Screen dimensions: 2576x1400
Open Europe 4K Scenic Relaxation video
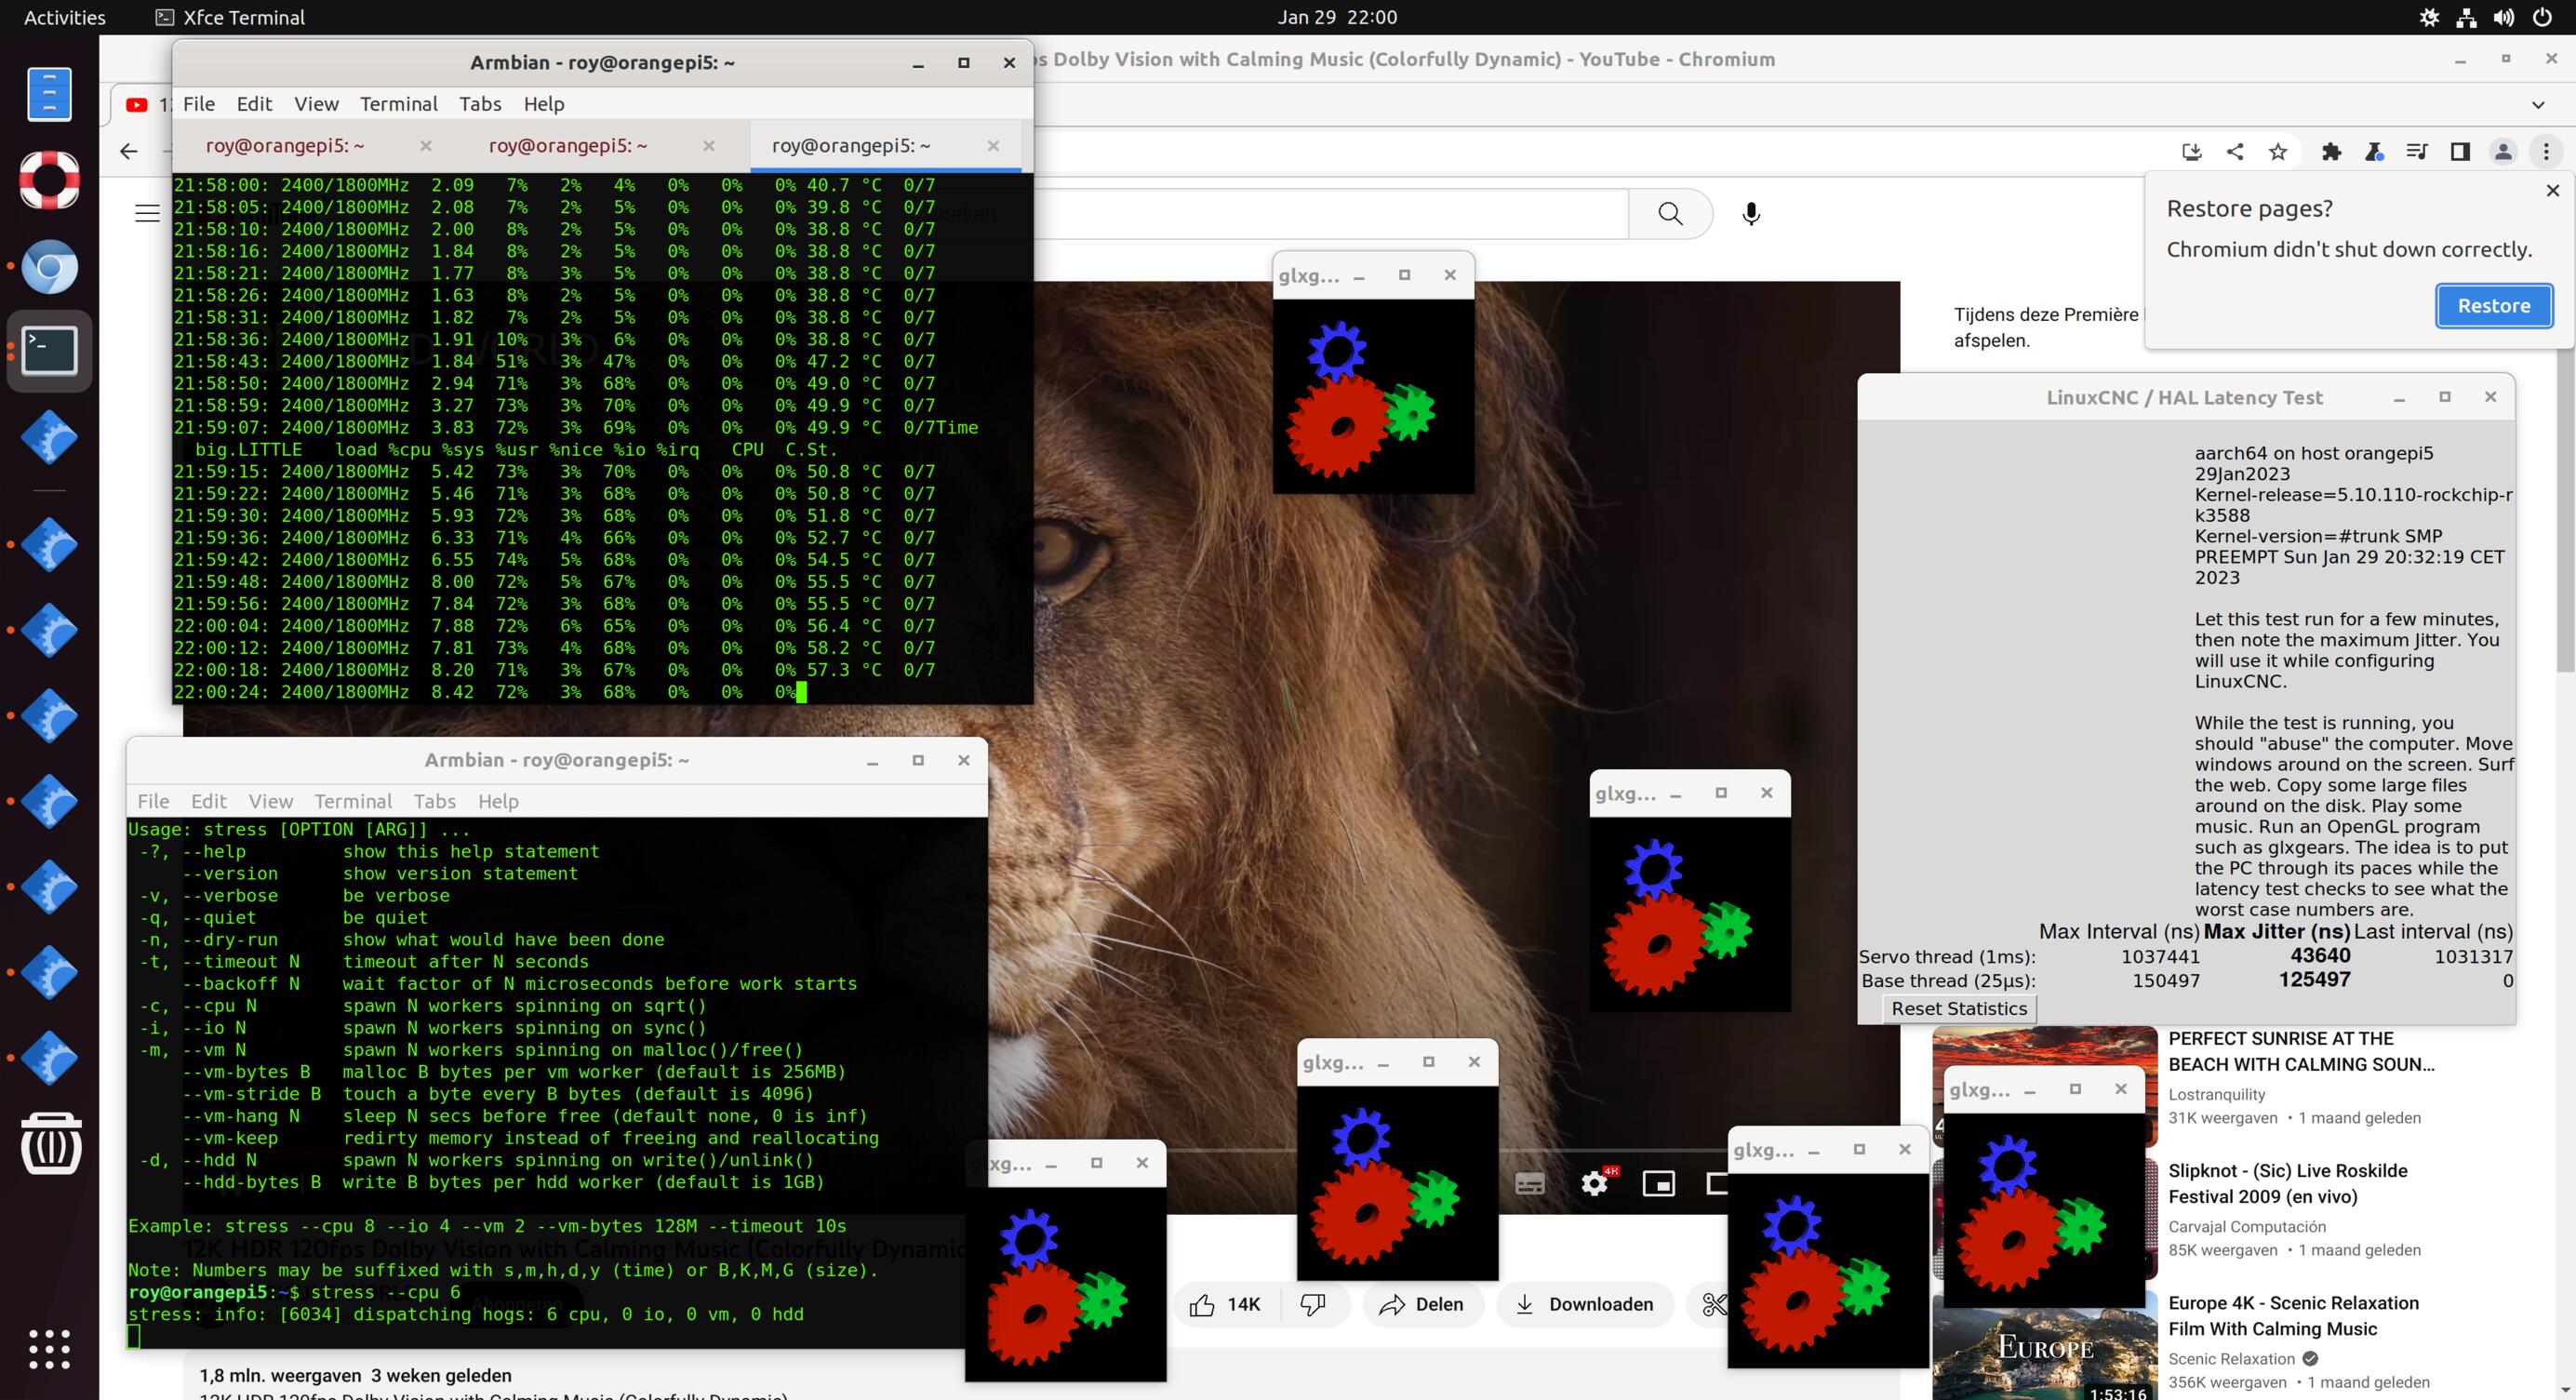tap(2293, 1316)
